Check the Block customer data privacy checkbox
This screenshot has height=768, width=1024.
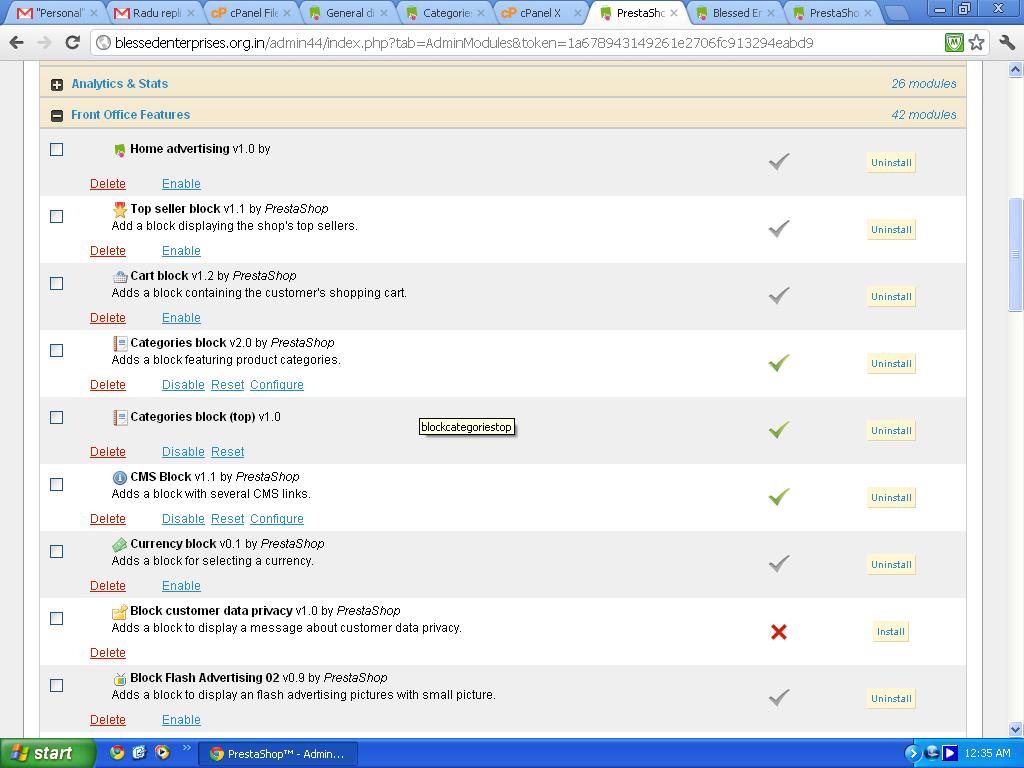pos(57,618)
